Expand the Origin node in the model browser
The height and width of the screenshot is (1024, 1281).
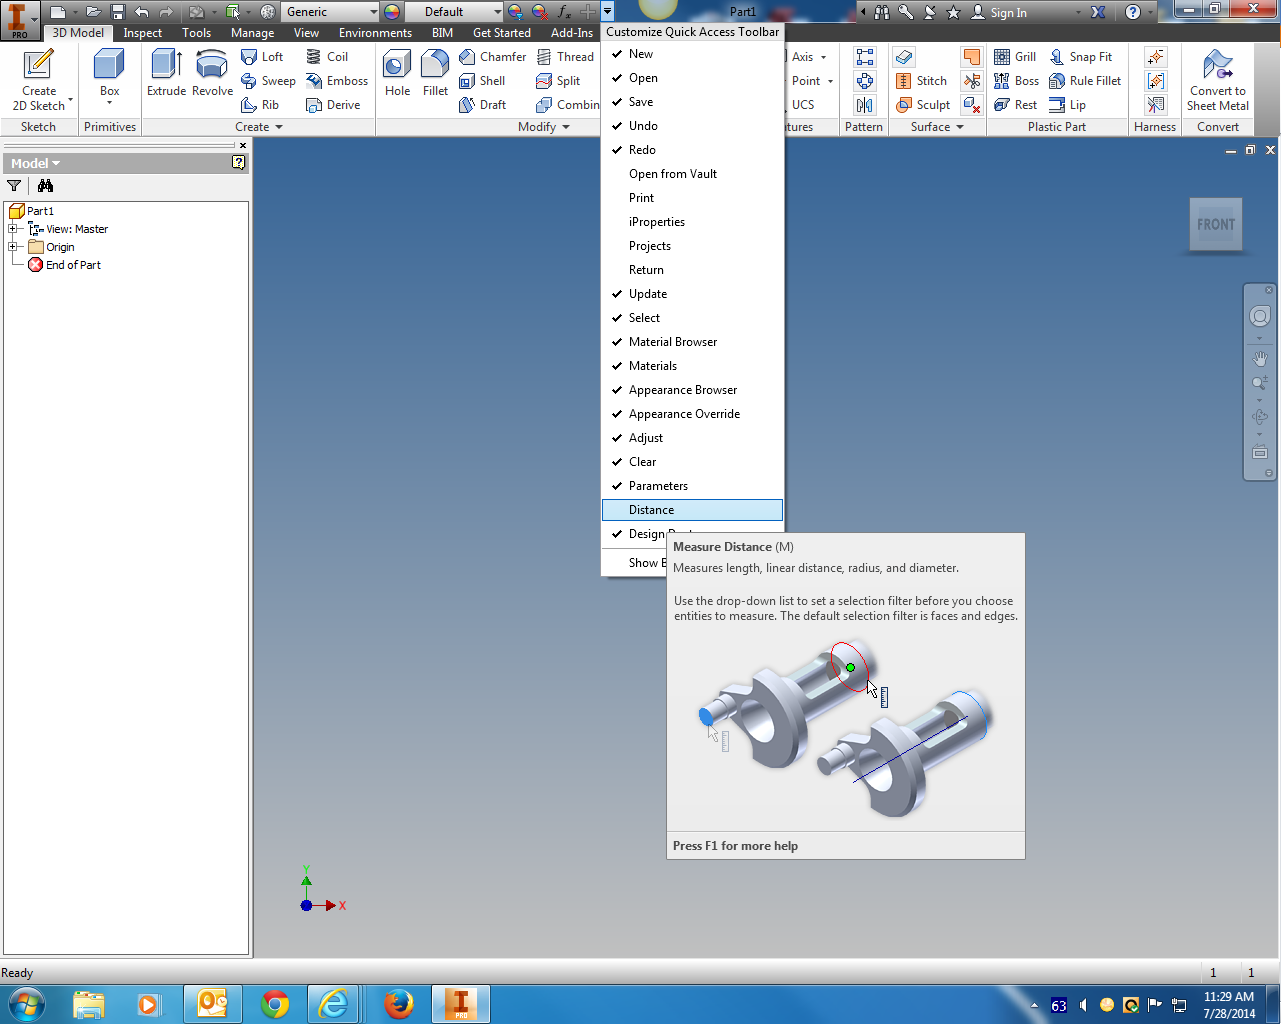[x=14, y=247]
